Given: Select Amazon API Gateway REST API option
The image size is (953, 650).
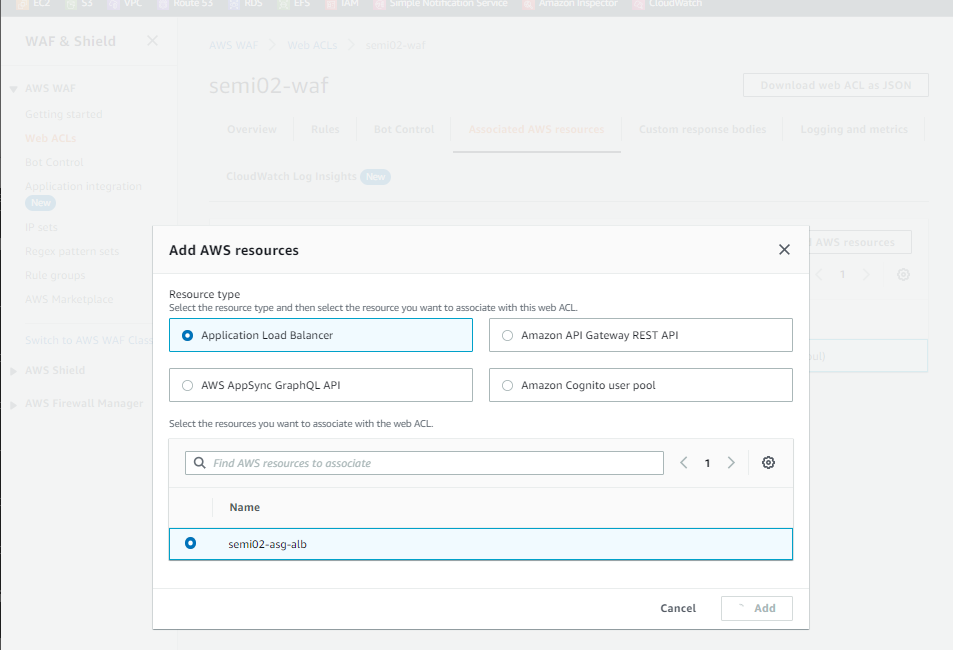Looking at the screenshot, I should pos(641,335).
